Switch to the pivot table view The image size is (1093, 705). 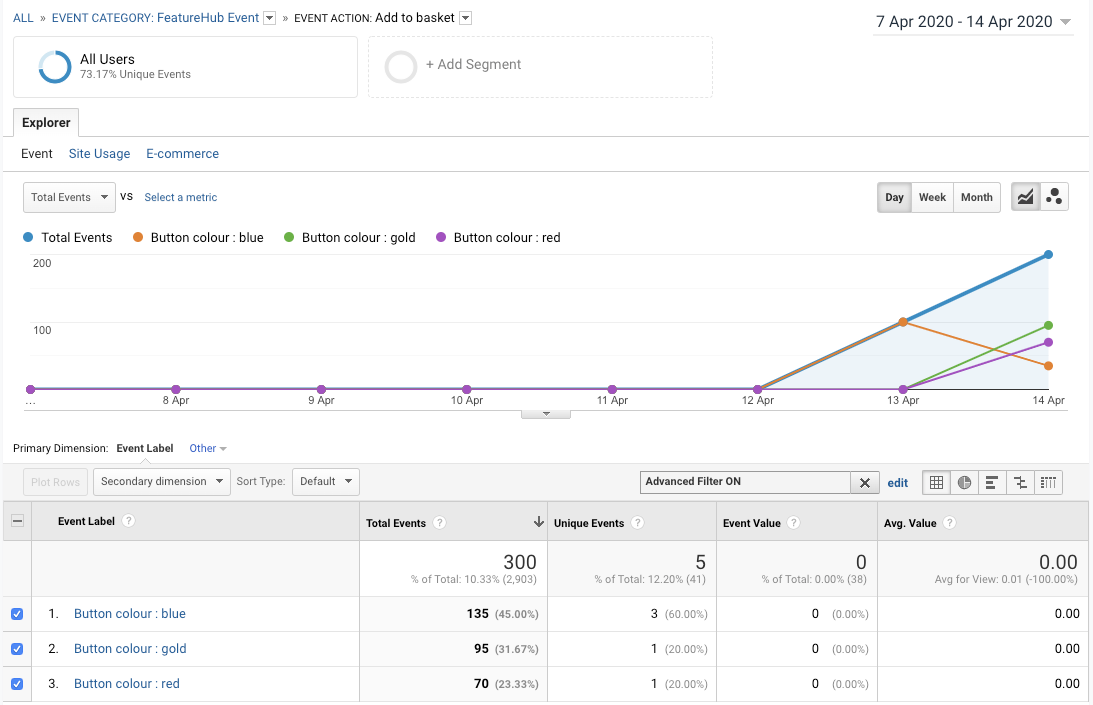point(1048,482)
